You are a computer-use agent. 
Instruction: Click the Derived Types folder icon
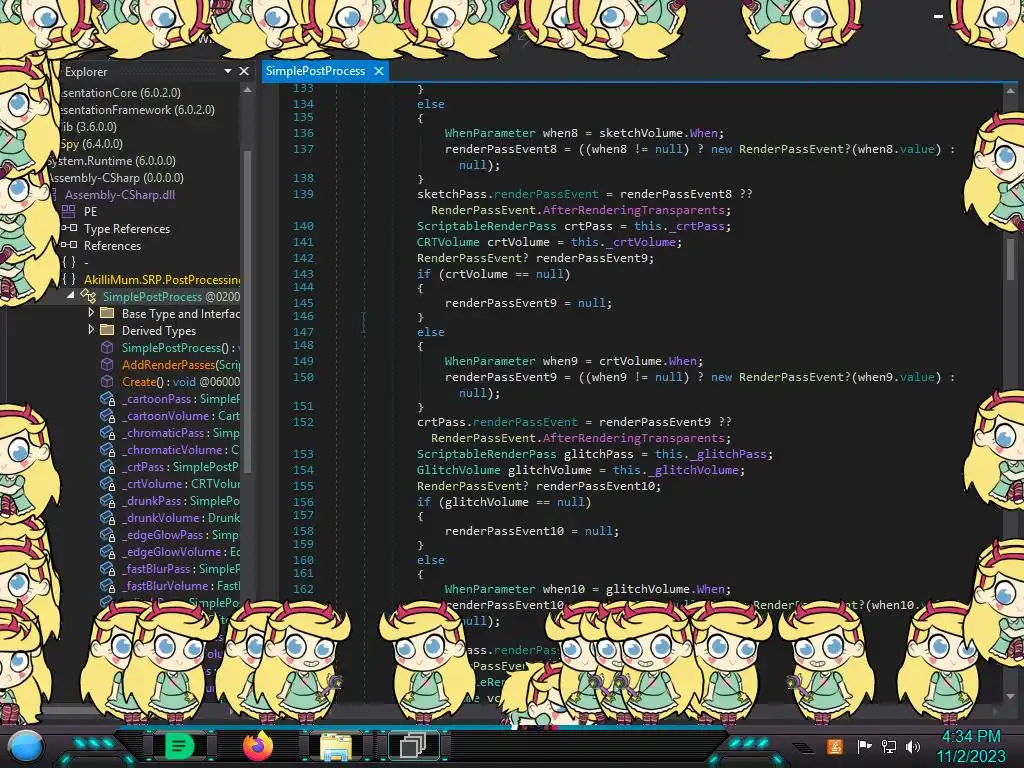107,330
